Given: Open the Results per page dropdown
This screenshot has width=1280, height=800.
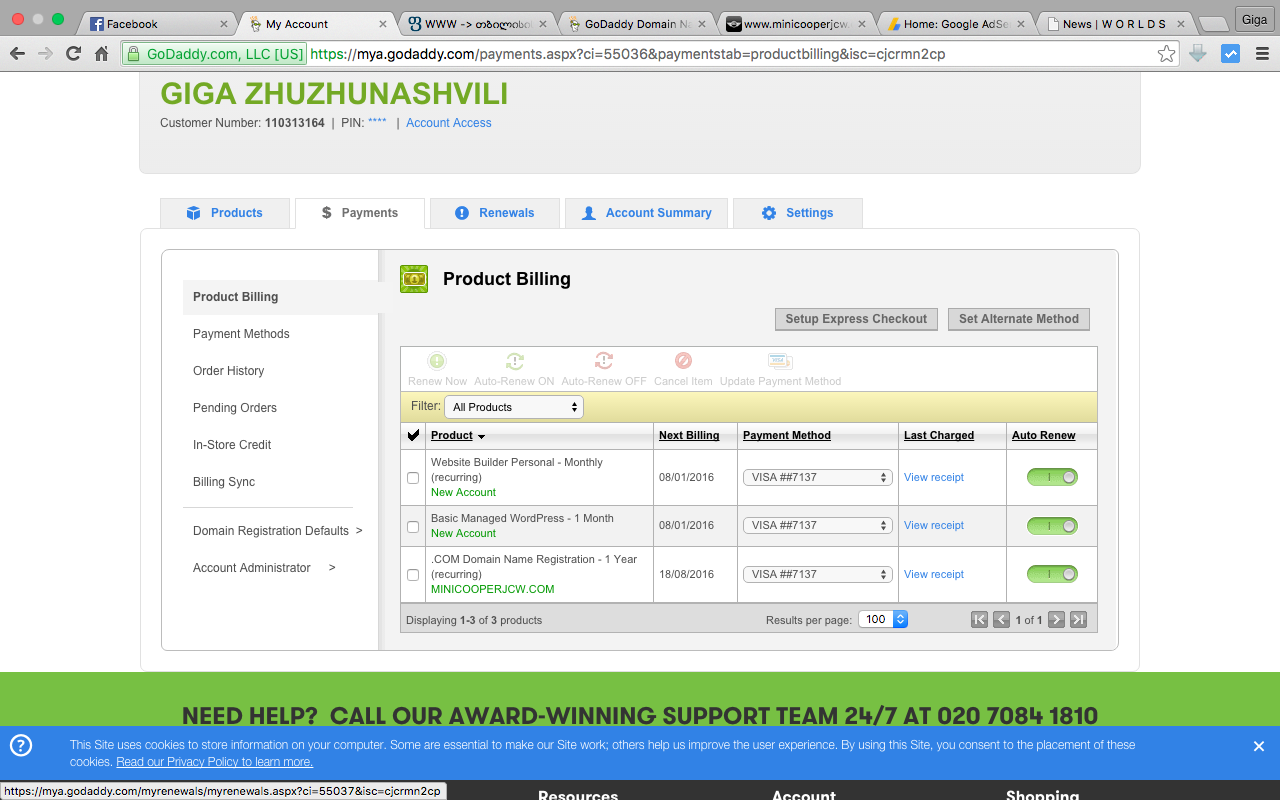Looking at the screenshot, I should 885,619.
